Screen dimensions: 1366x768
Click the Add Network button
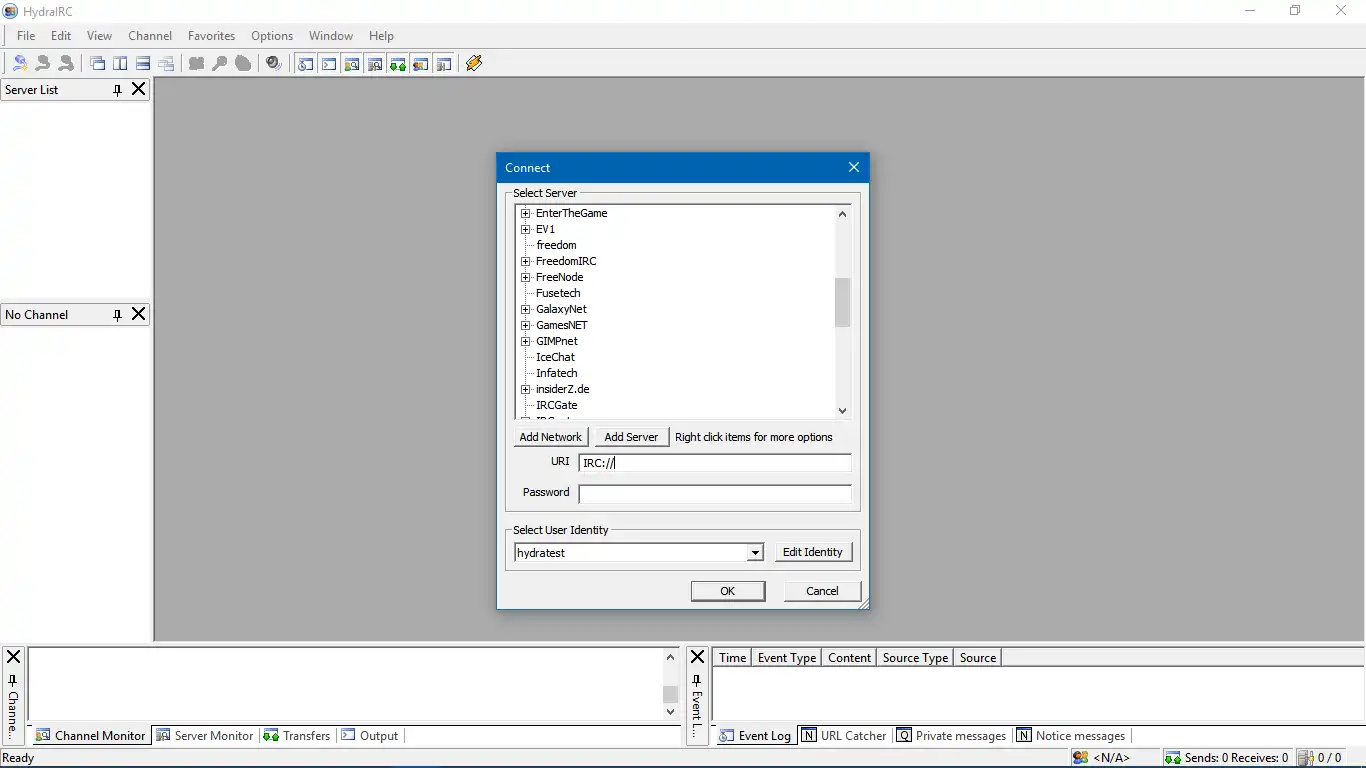pos(550,437)
